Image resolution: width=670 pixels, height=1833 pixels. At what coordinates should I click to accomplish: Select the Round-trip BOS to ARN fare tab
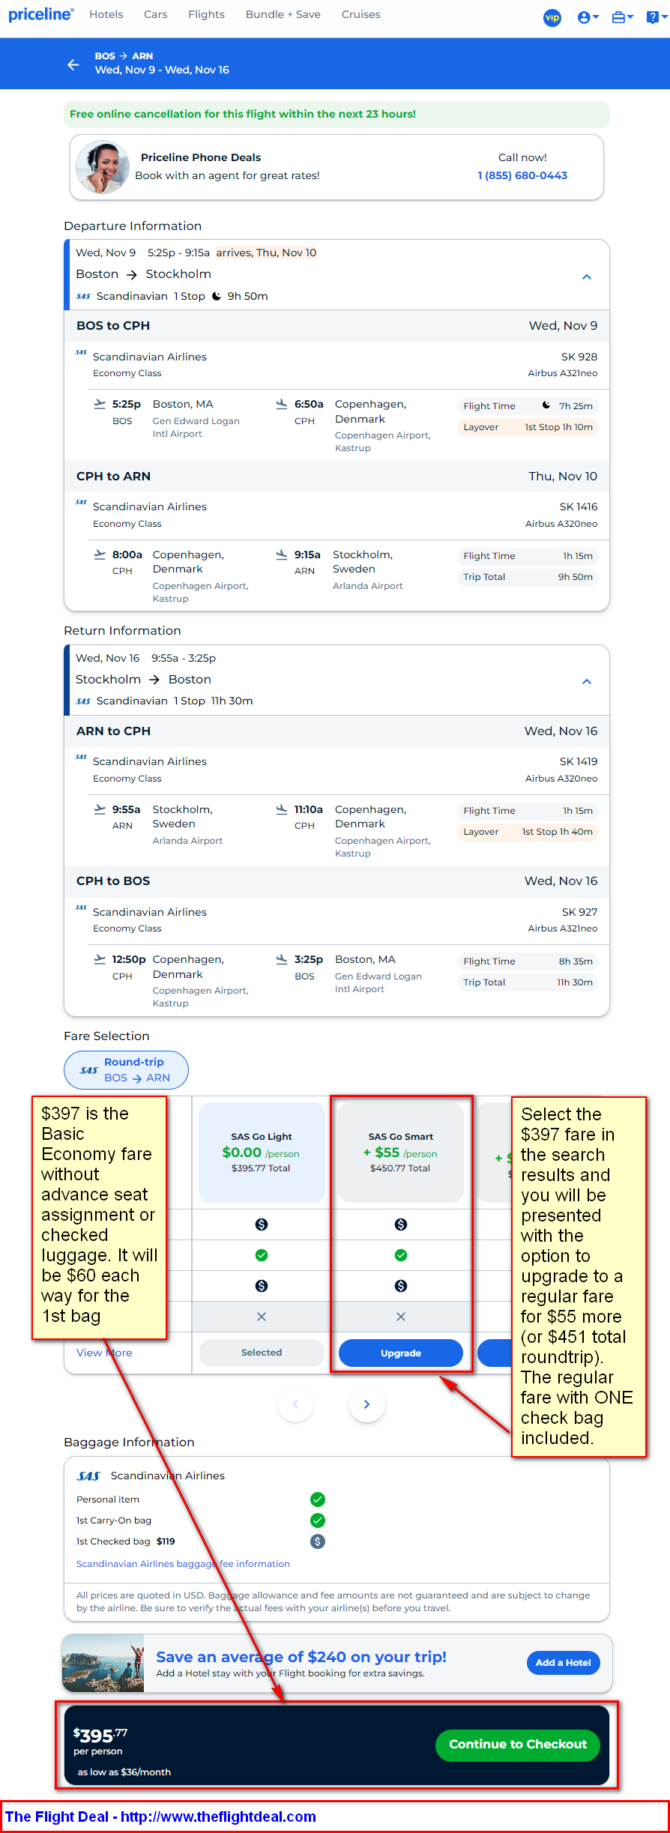click(126, 1070)
